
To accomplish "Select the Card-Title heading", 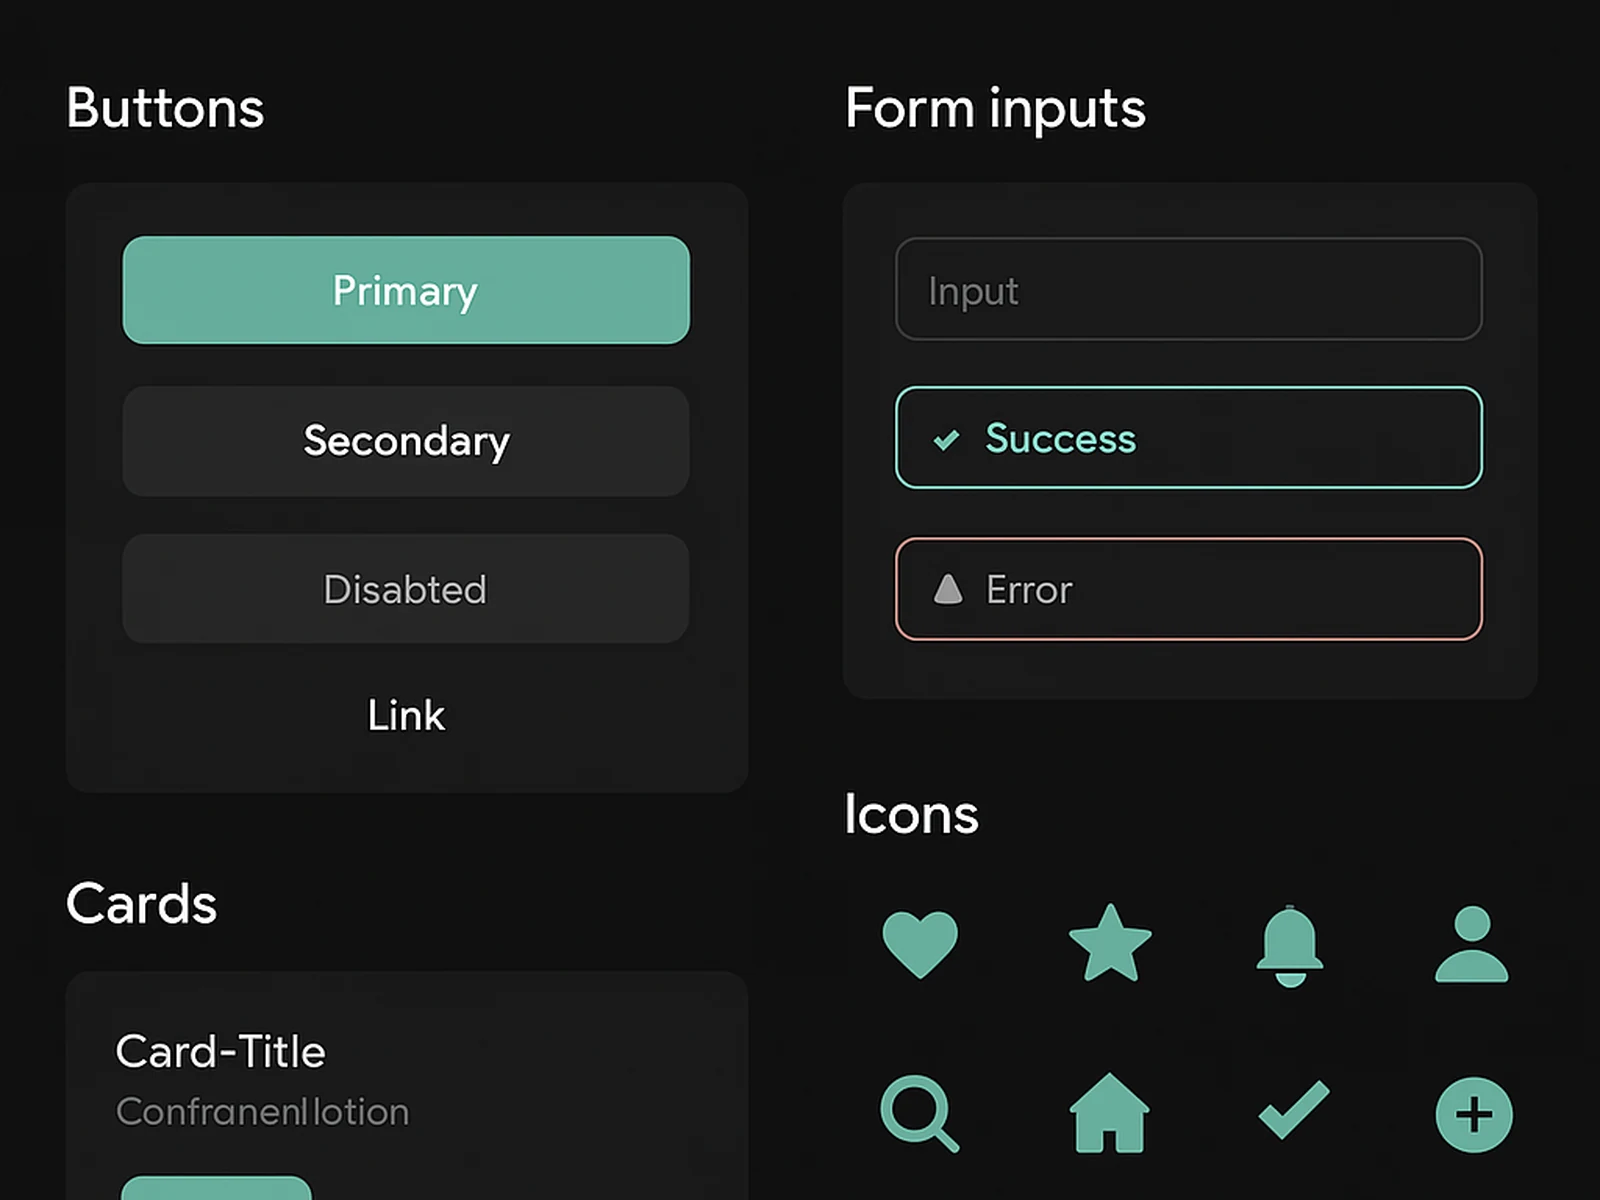I will (x=221, y=1051).
